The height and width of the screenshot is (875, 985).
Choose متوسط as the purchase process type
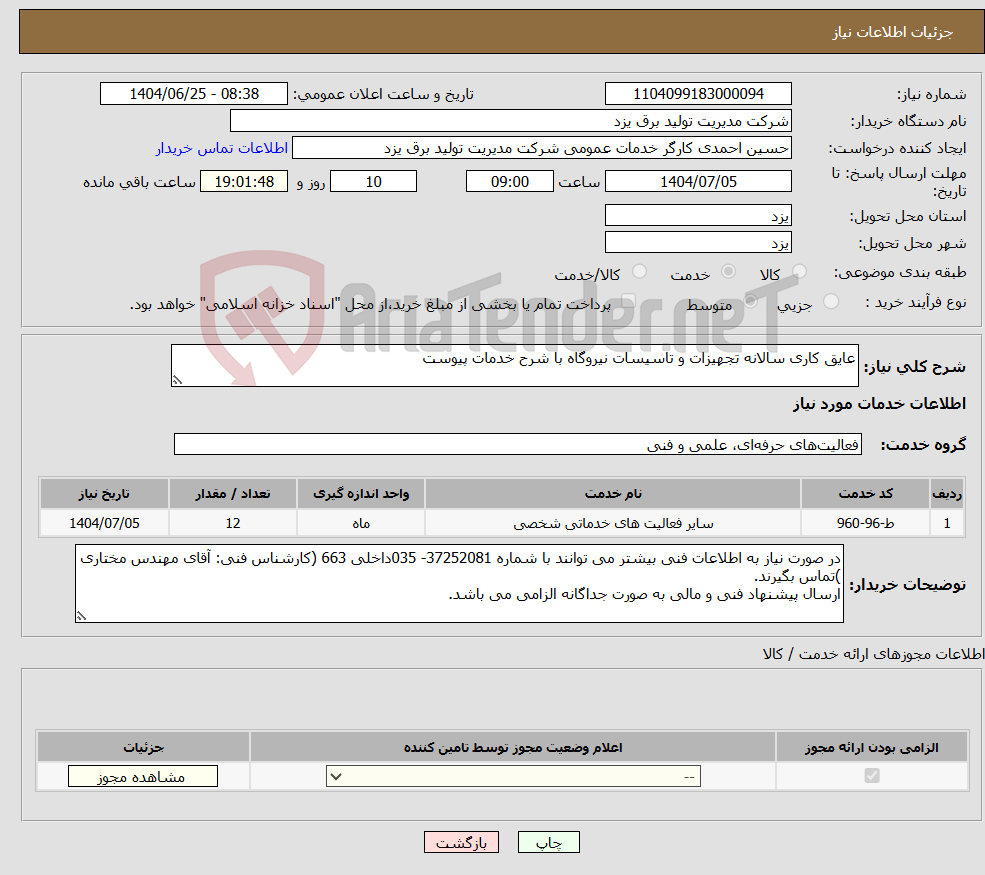point(752,299)
